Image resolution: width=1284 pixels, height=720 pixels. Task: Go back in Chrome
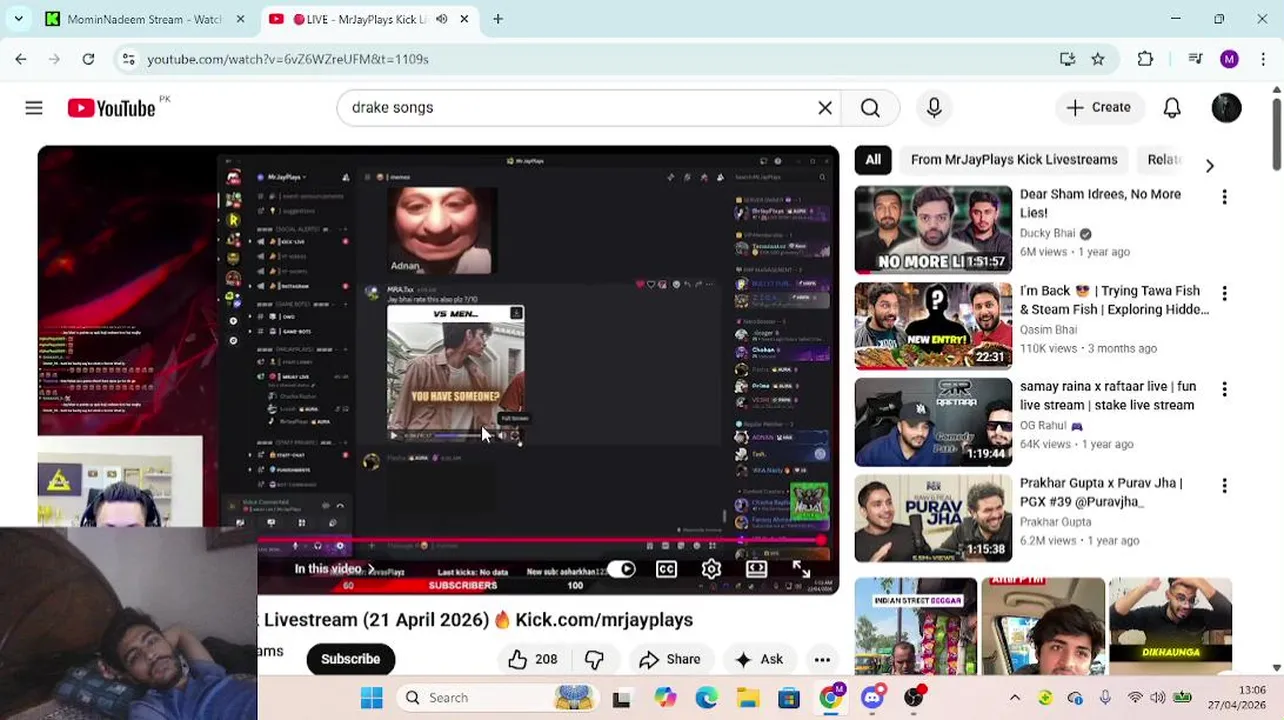pos(21,59)
